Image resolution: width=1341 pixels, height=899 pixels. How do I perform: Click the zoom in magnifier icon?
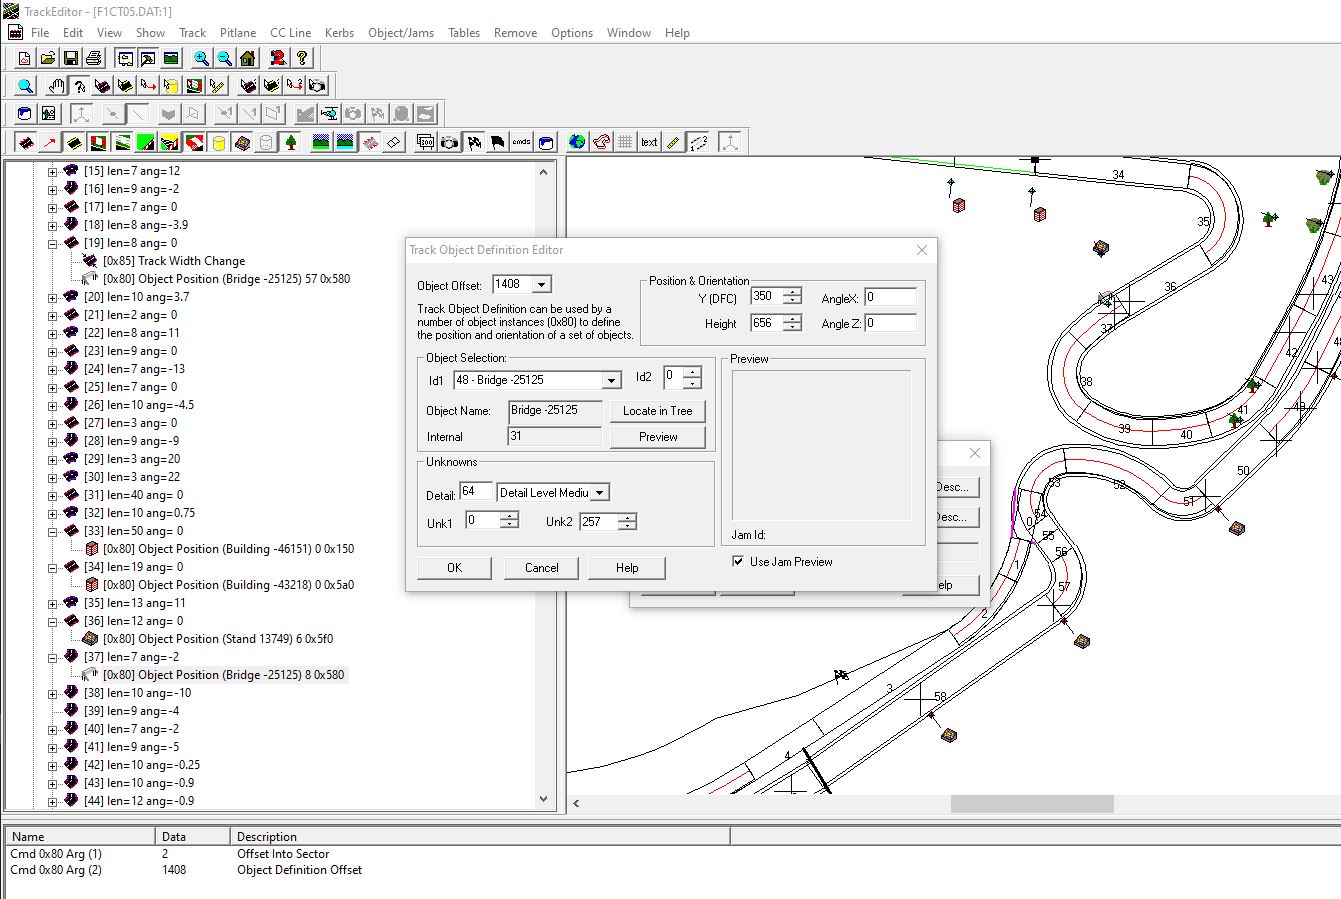(x=201, y=58)
